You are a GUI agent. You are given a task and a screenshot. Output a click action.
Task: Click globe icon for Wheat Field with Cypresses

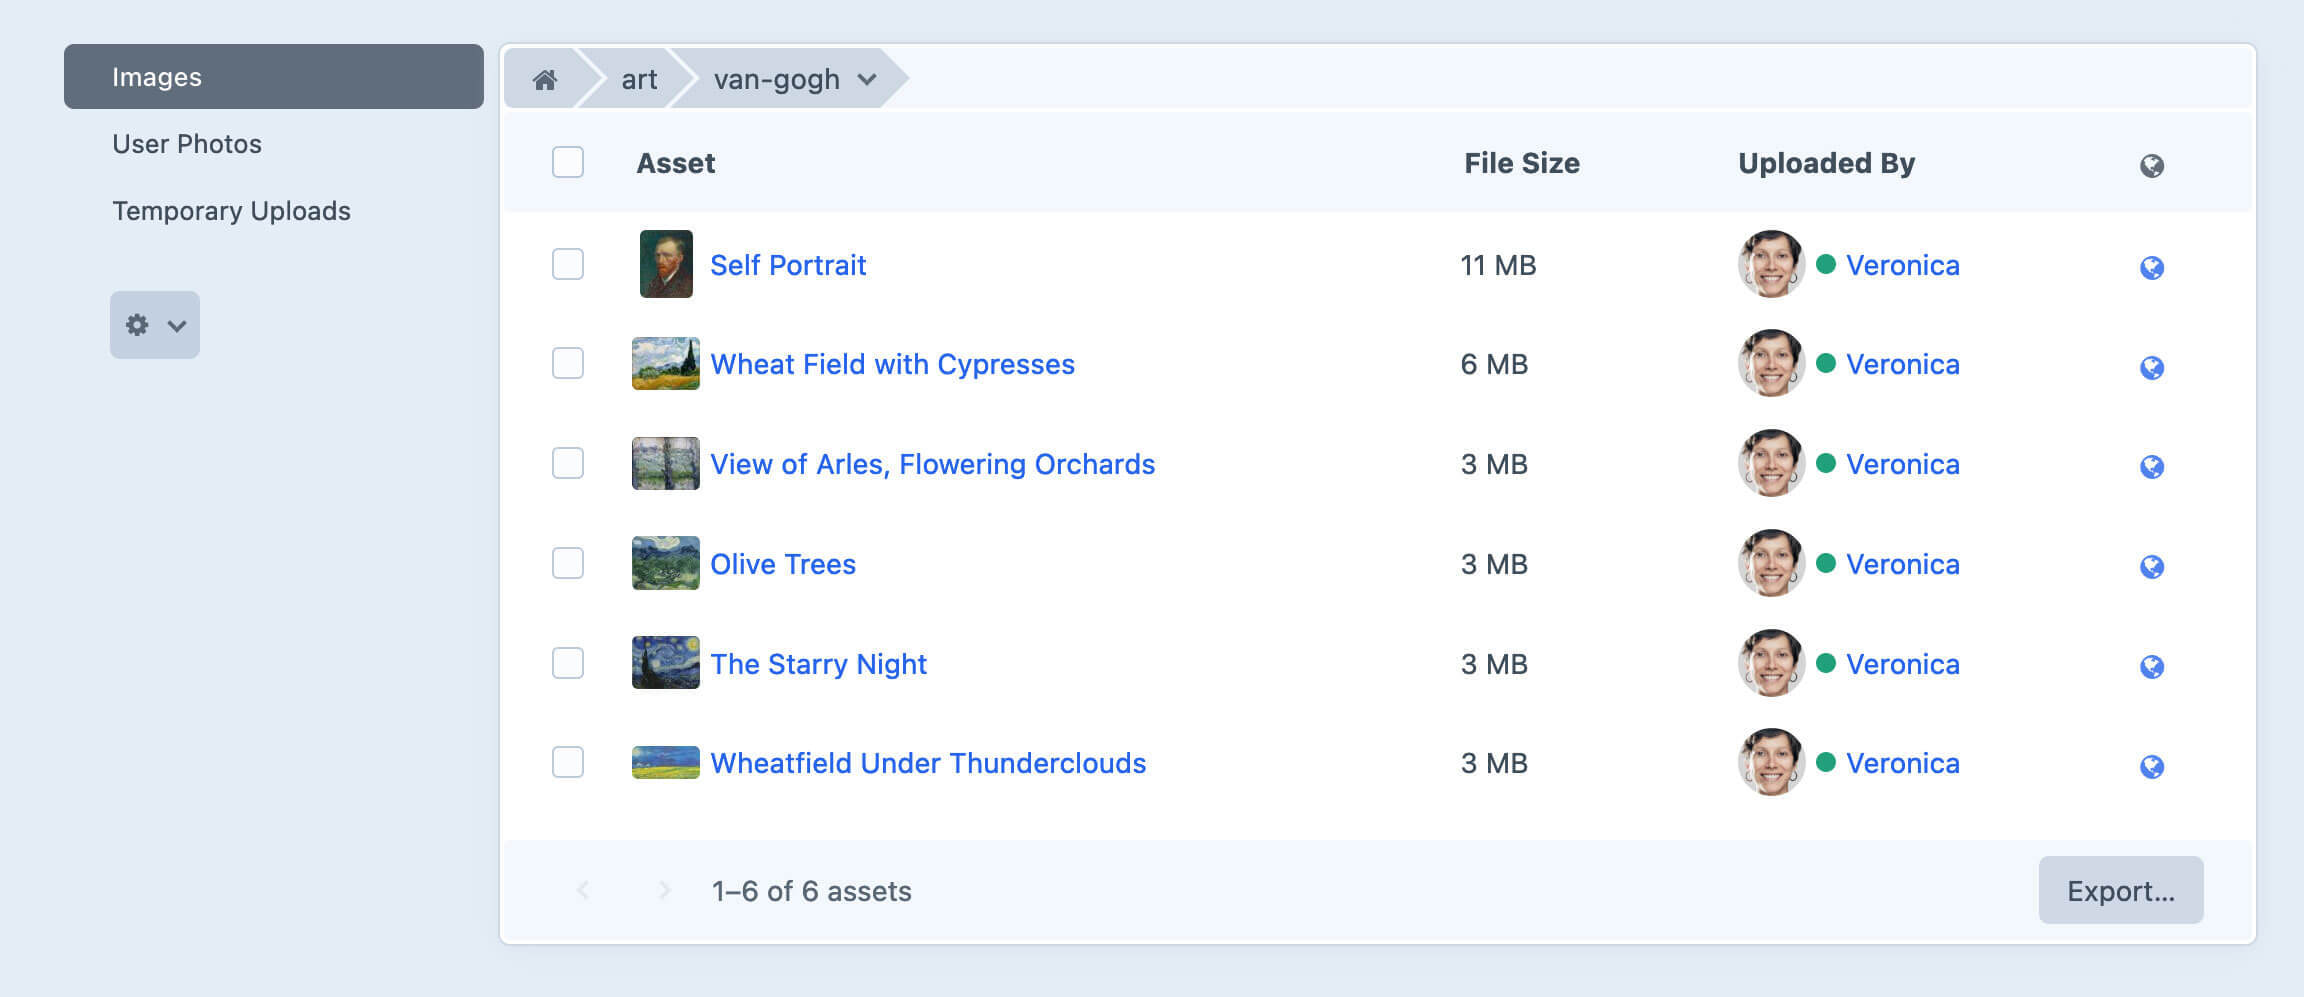pyautogui.click(x=2152, y=367)
